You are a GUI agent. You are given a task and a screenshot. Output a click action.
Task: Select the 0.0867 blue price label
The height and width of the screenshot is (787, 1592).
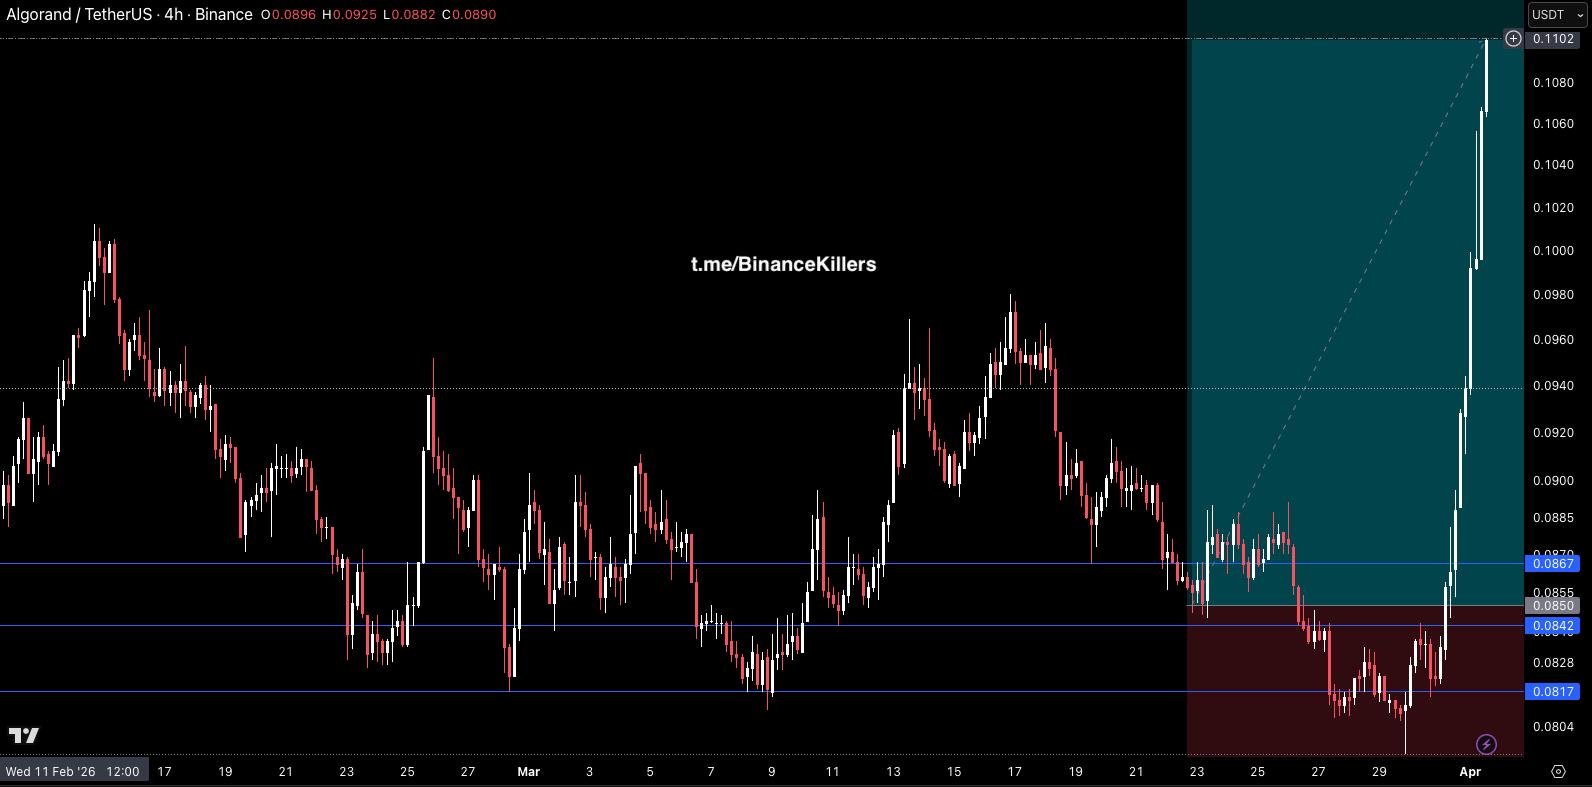click(x=1552, y=564)
